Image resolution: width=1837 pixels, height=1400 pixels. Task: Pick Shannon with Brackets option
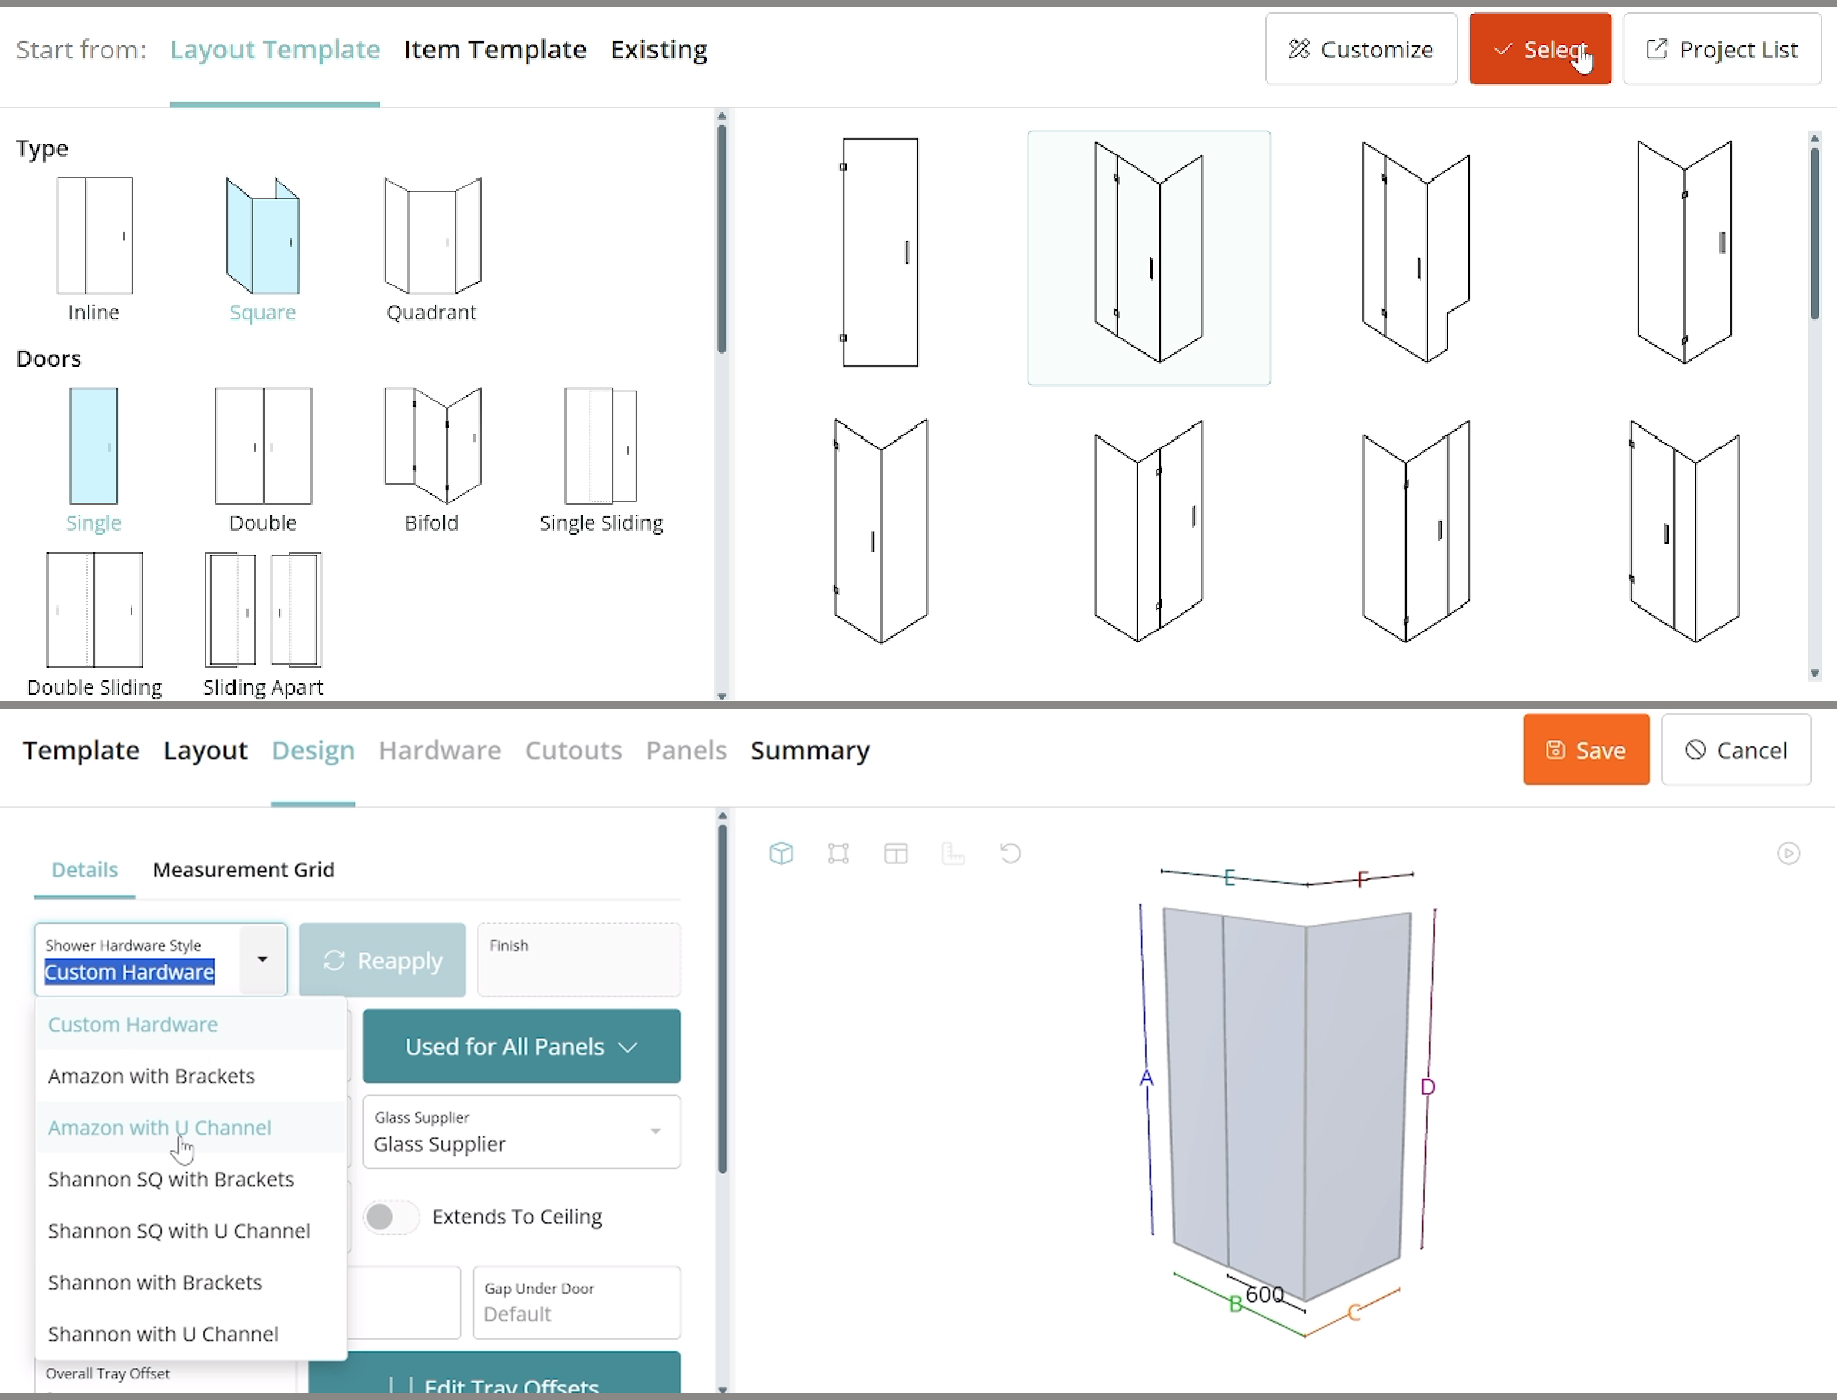coord(191,1282)
